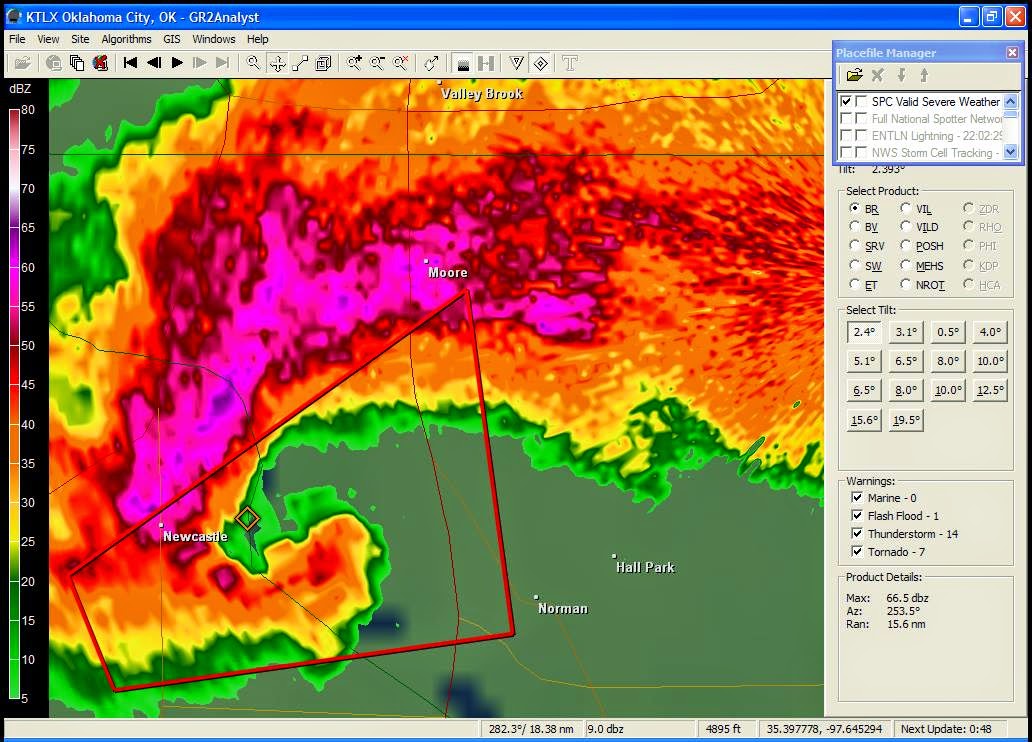Screen dimensions: 1032x742
Task: Click the zoom in (plus) magnifier icon
Action: tap(355, 63)
